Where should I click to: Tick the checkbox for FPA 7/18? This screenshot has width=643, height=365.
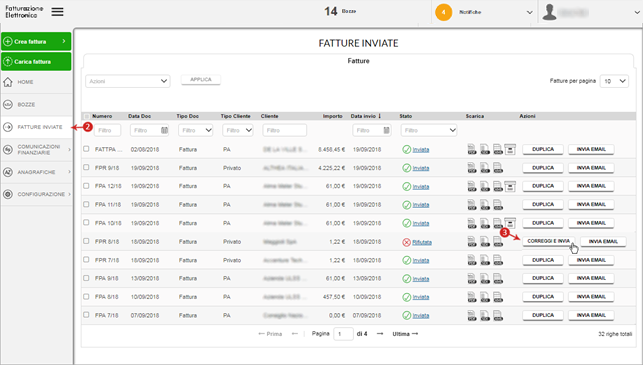pyautogui.click(x=86, y=315)
